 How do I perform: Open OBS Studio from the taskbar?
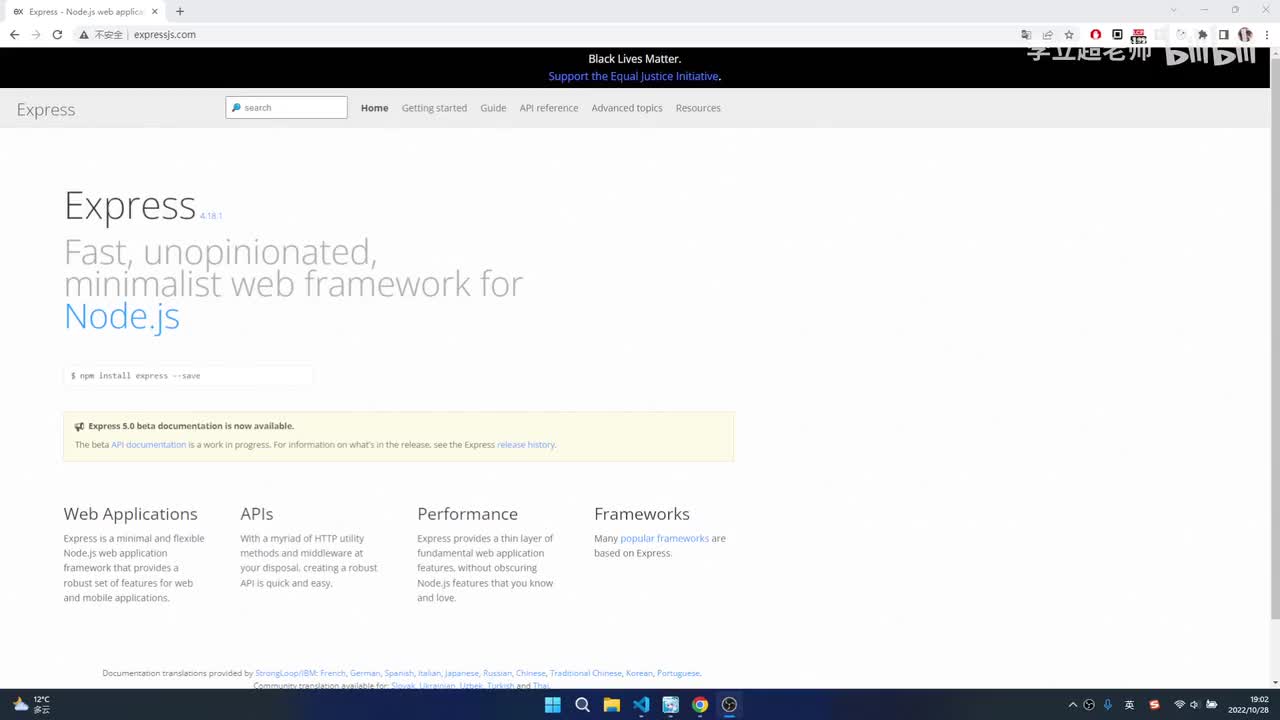[x=729, y=705]
